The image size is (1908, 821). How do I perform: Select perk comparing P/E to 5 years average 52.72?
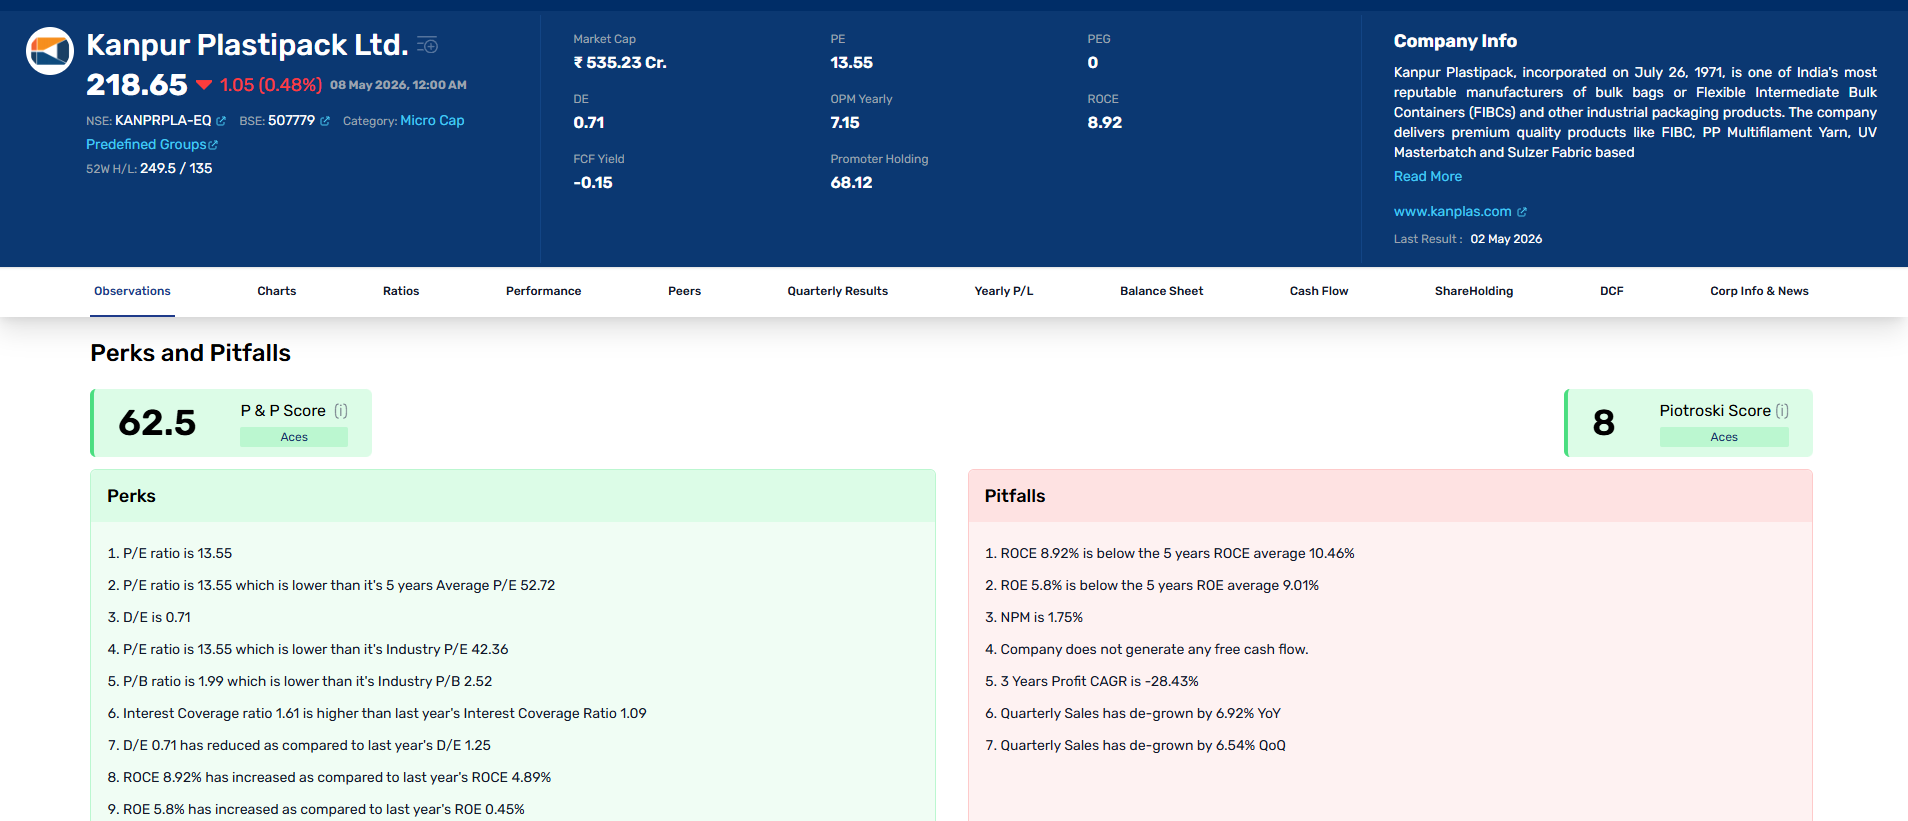click(331, 585)
